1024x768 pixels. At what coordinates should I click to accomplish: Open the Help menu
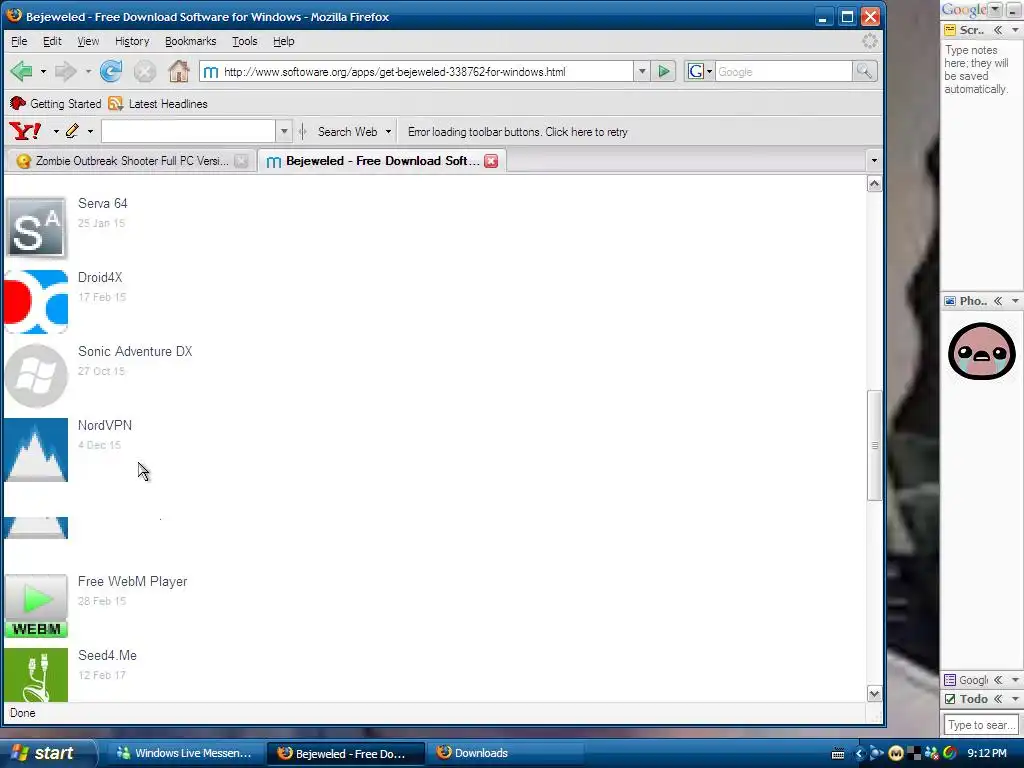tap(283, 41)
